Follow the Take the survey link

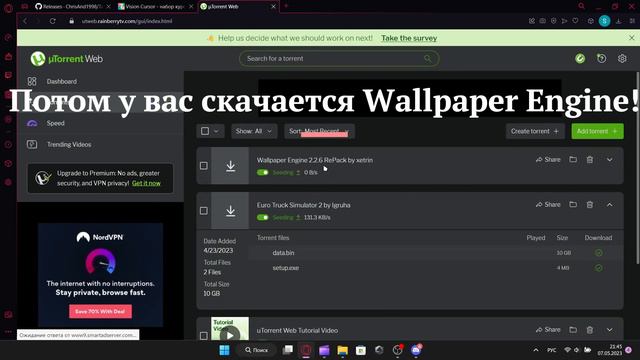click(x=409, y=38)
